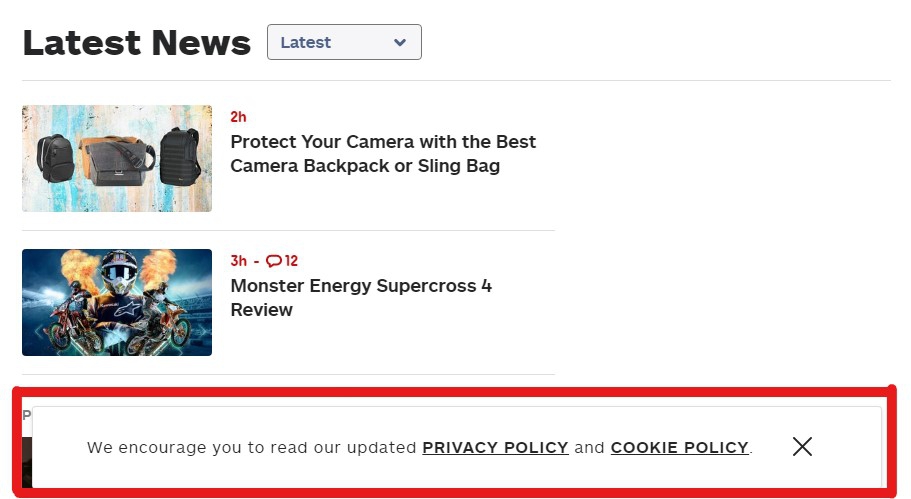
Task: Open the Monster Energy Supercross motocross thumbnail
Action: (x=117, y=302)
